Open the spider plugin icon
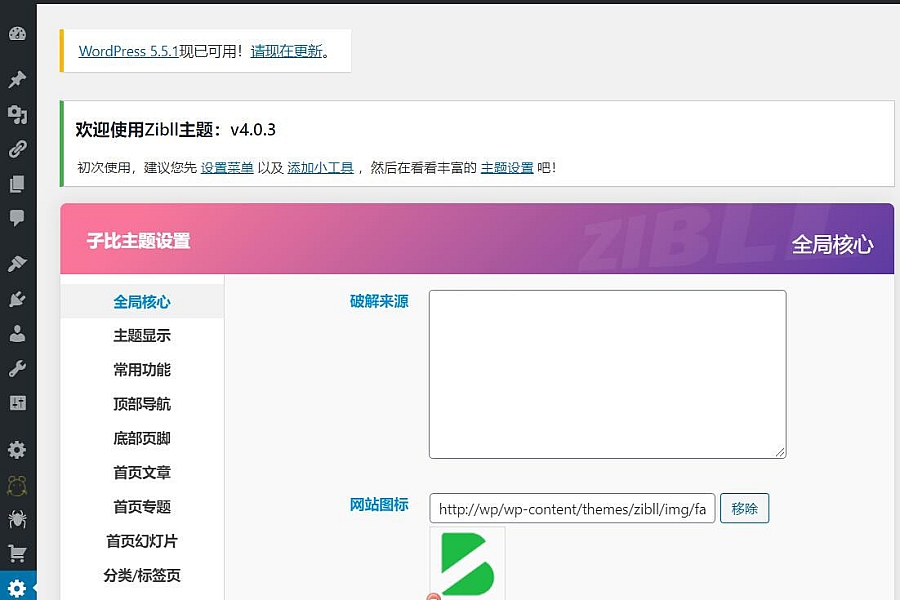900x600 pixels. tap(17, 520)
